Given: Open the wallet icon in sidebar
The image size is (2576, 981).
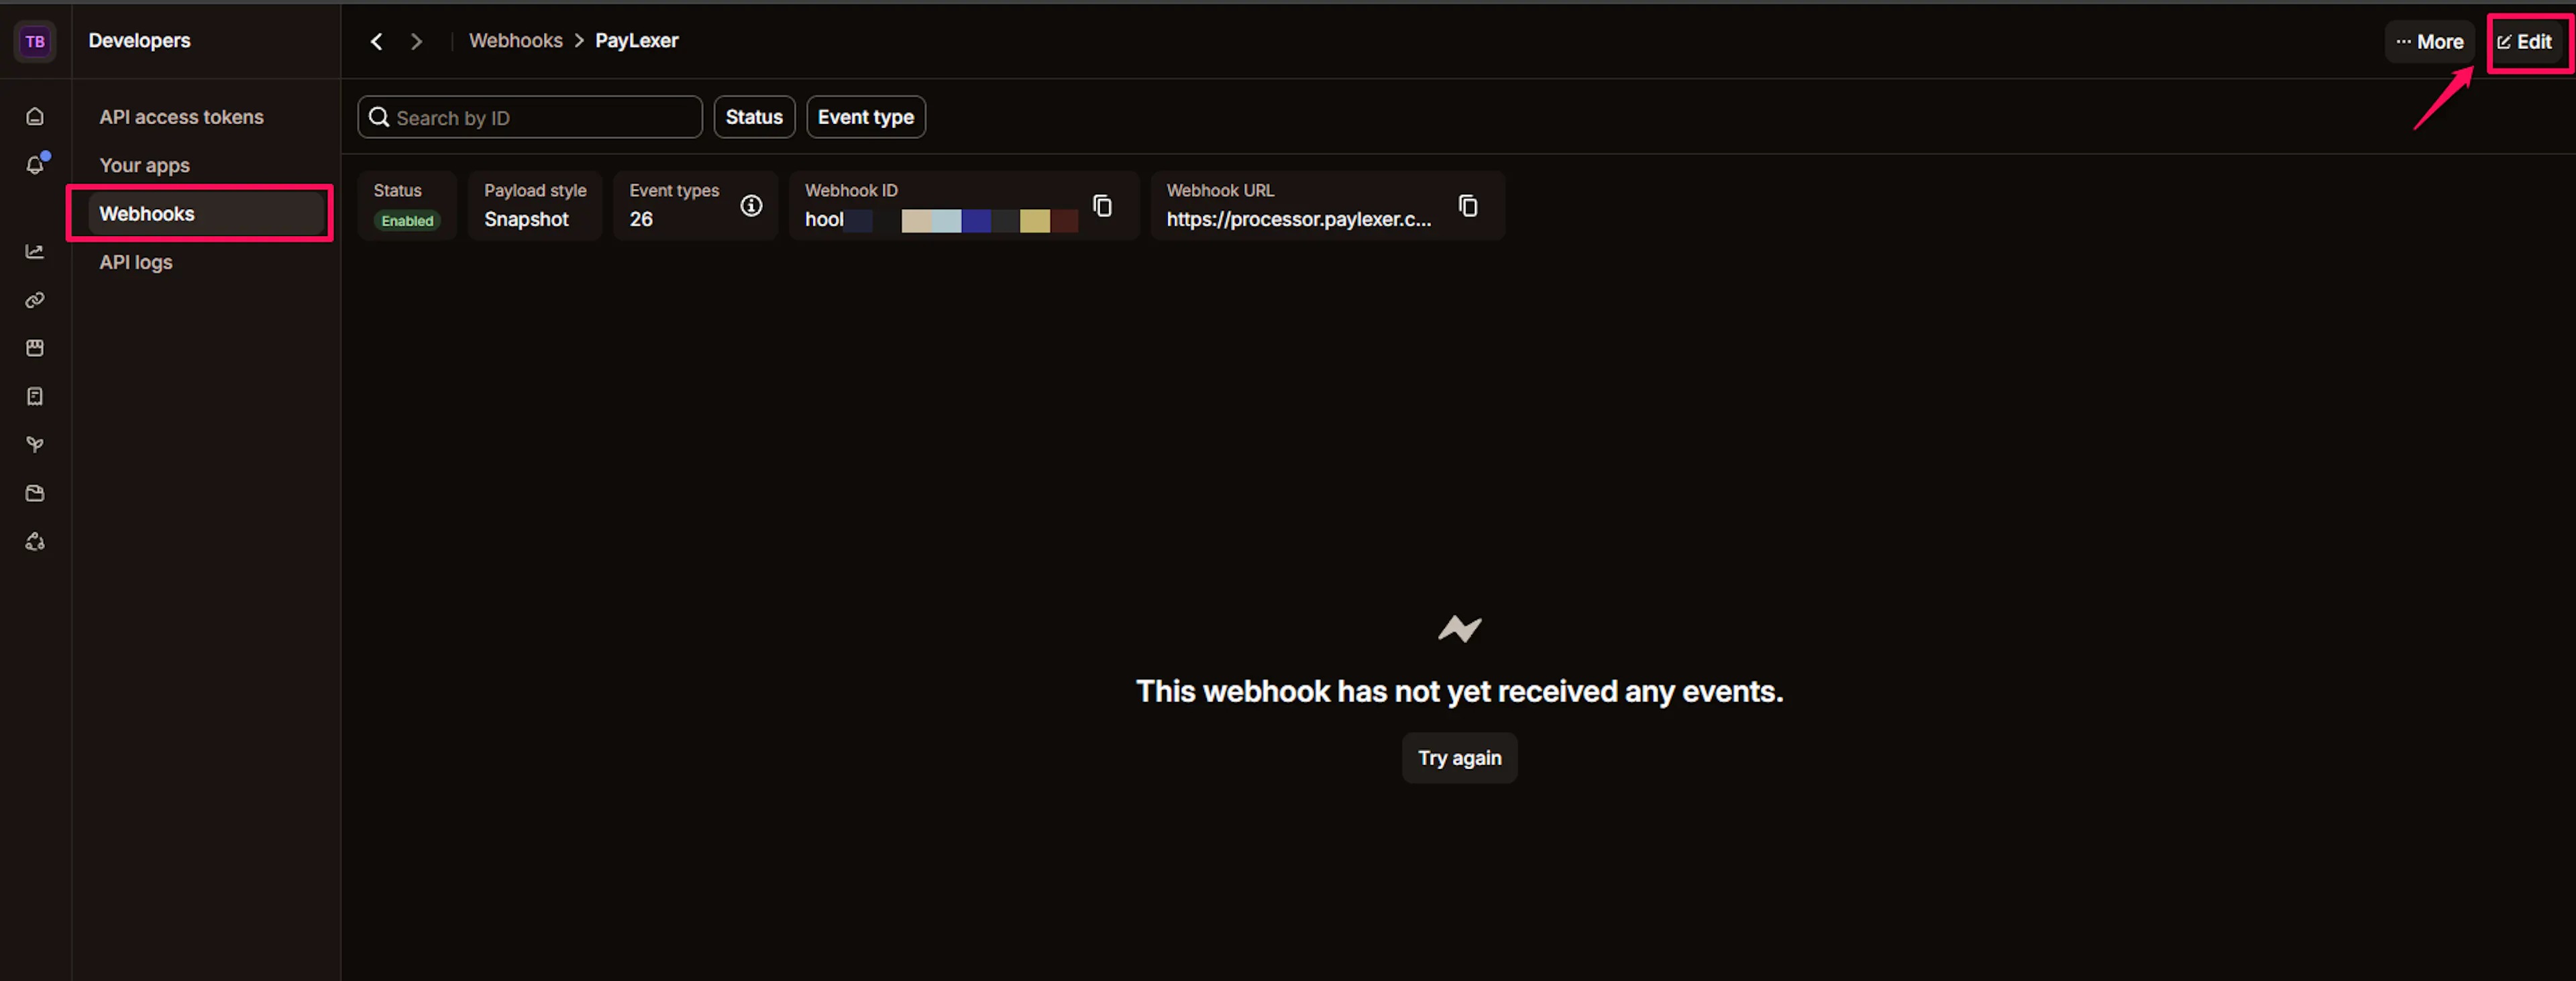Looking at the screenshot, I should pos(35,493).
